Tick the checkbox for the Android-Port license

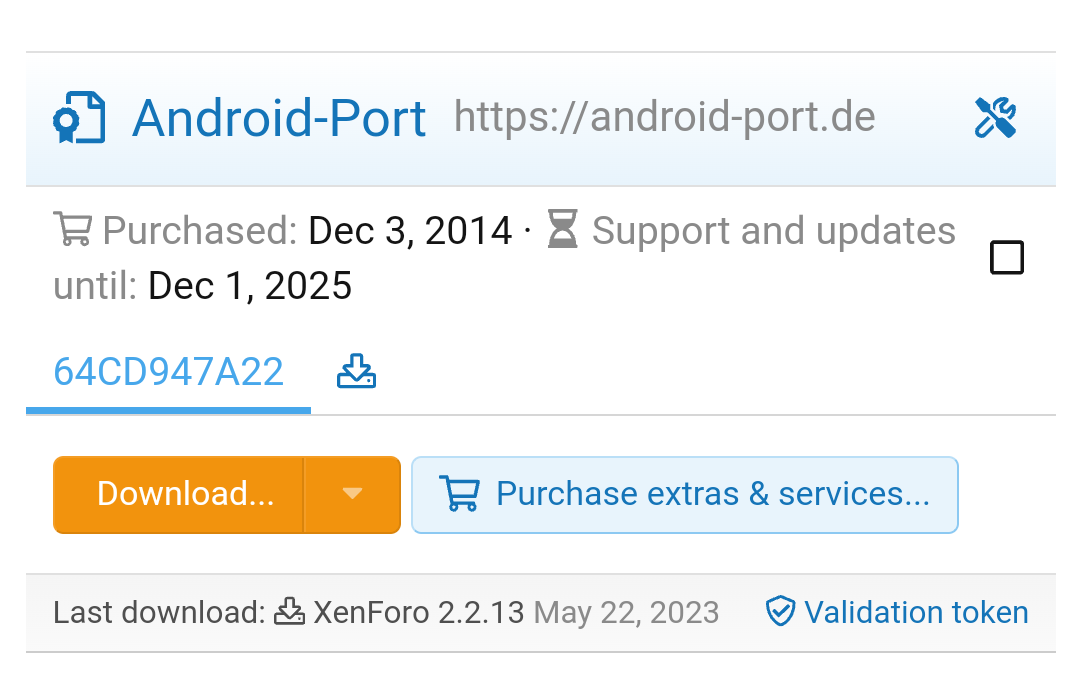[x=1006, y=258]
